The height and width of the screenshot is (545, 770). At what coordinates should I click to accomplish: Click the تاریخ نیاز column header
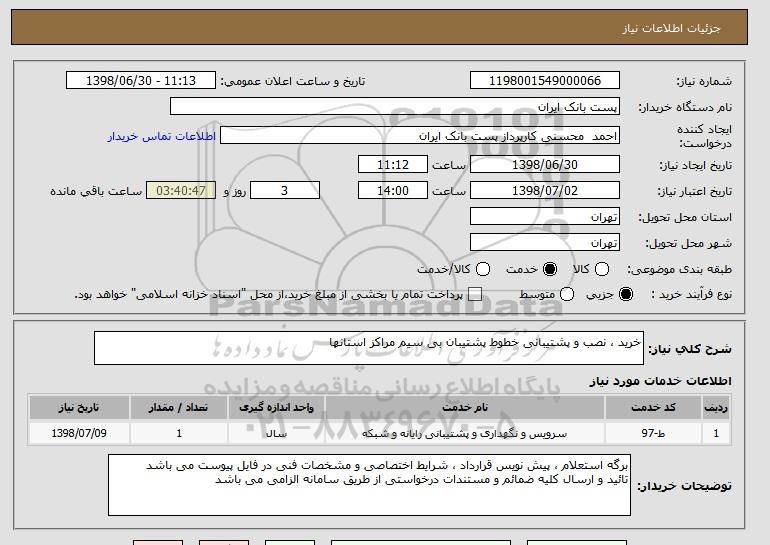tap(79, 408)
